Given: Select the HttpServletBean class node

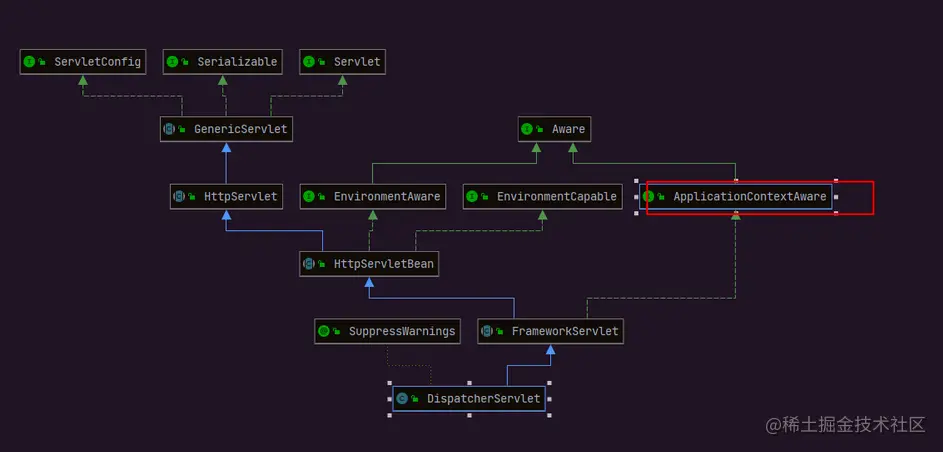Looking at the screenshot, I should coord(369,264).
